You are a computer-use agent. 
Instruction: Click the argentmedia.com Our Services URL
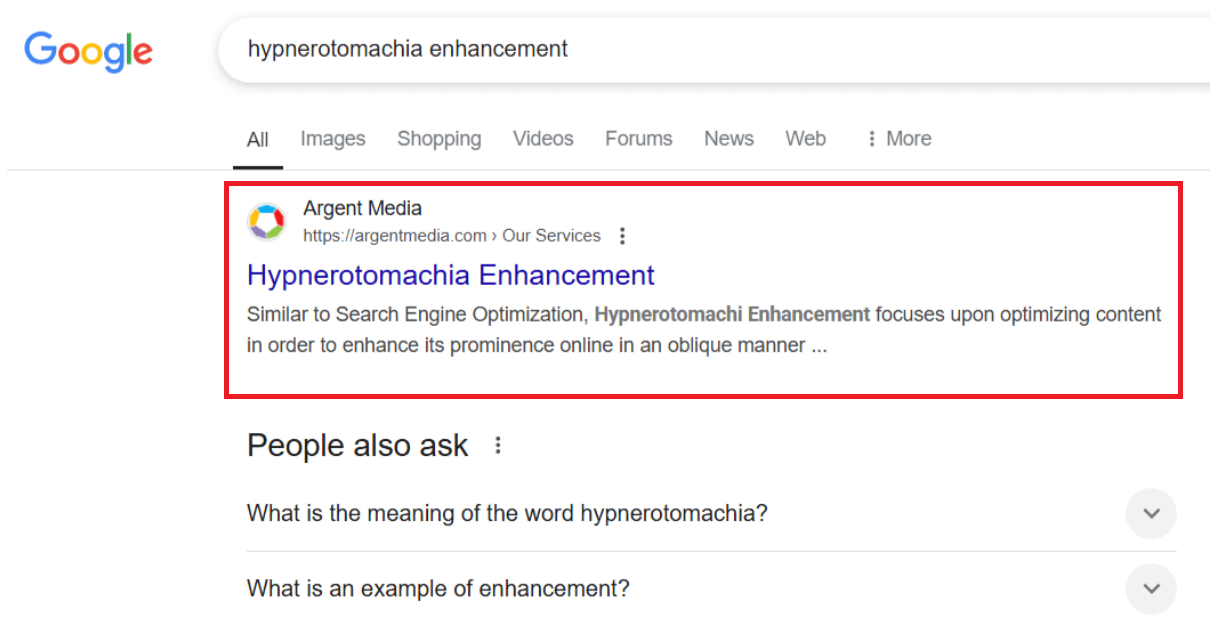452,236
